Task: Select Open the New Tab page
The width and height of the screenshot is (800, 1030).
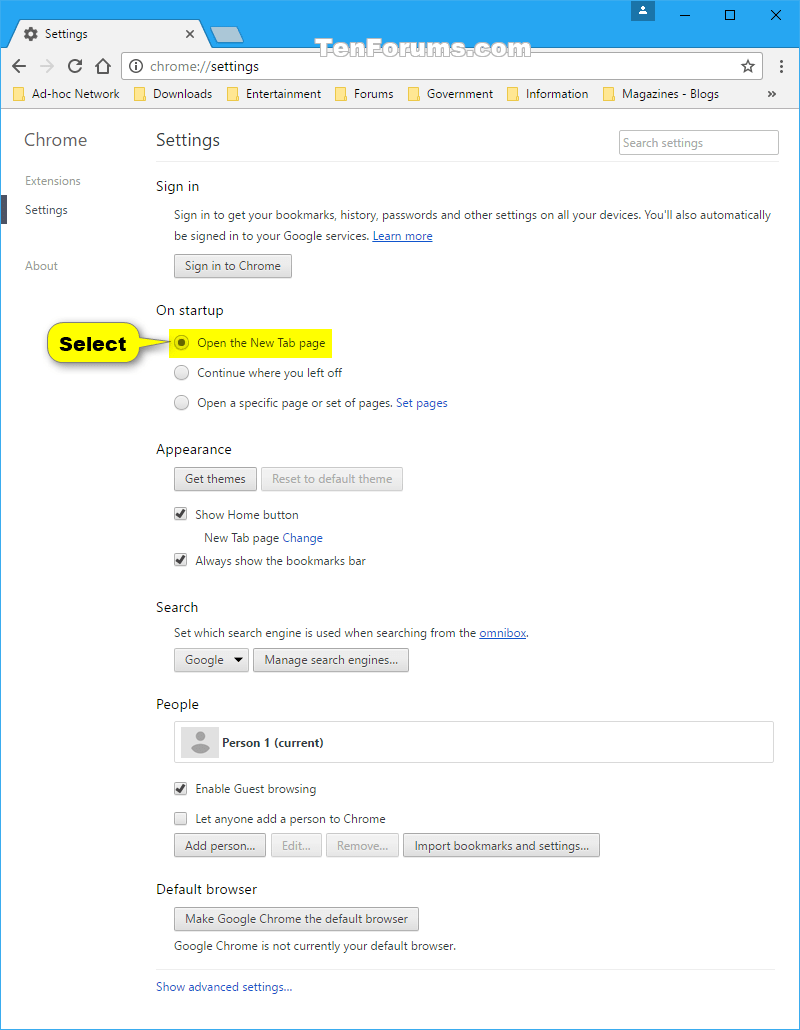Action: pyautogui.click(x=181, y=343)
